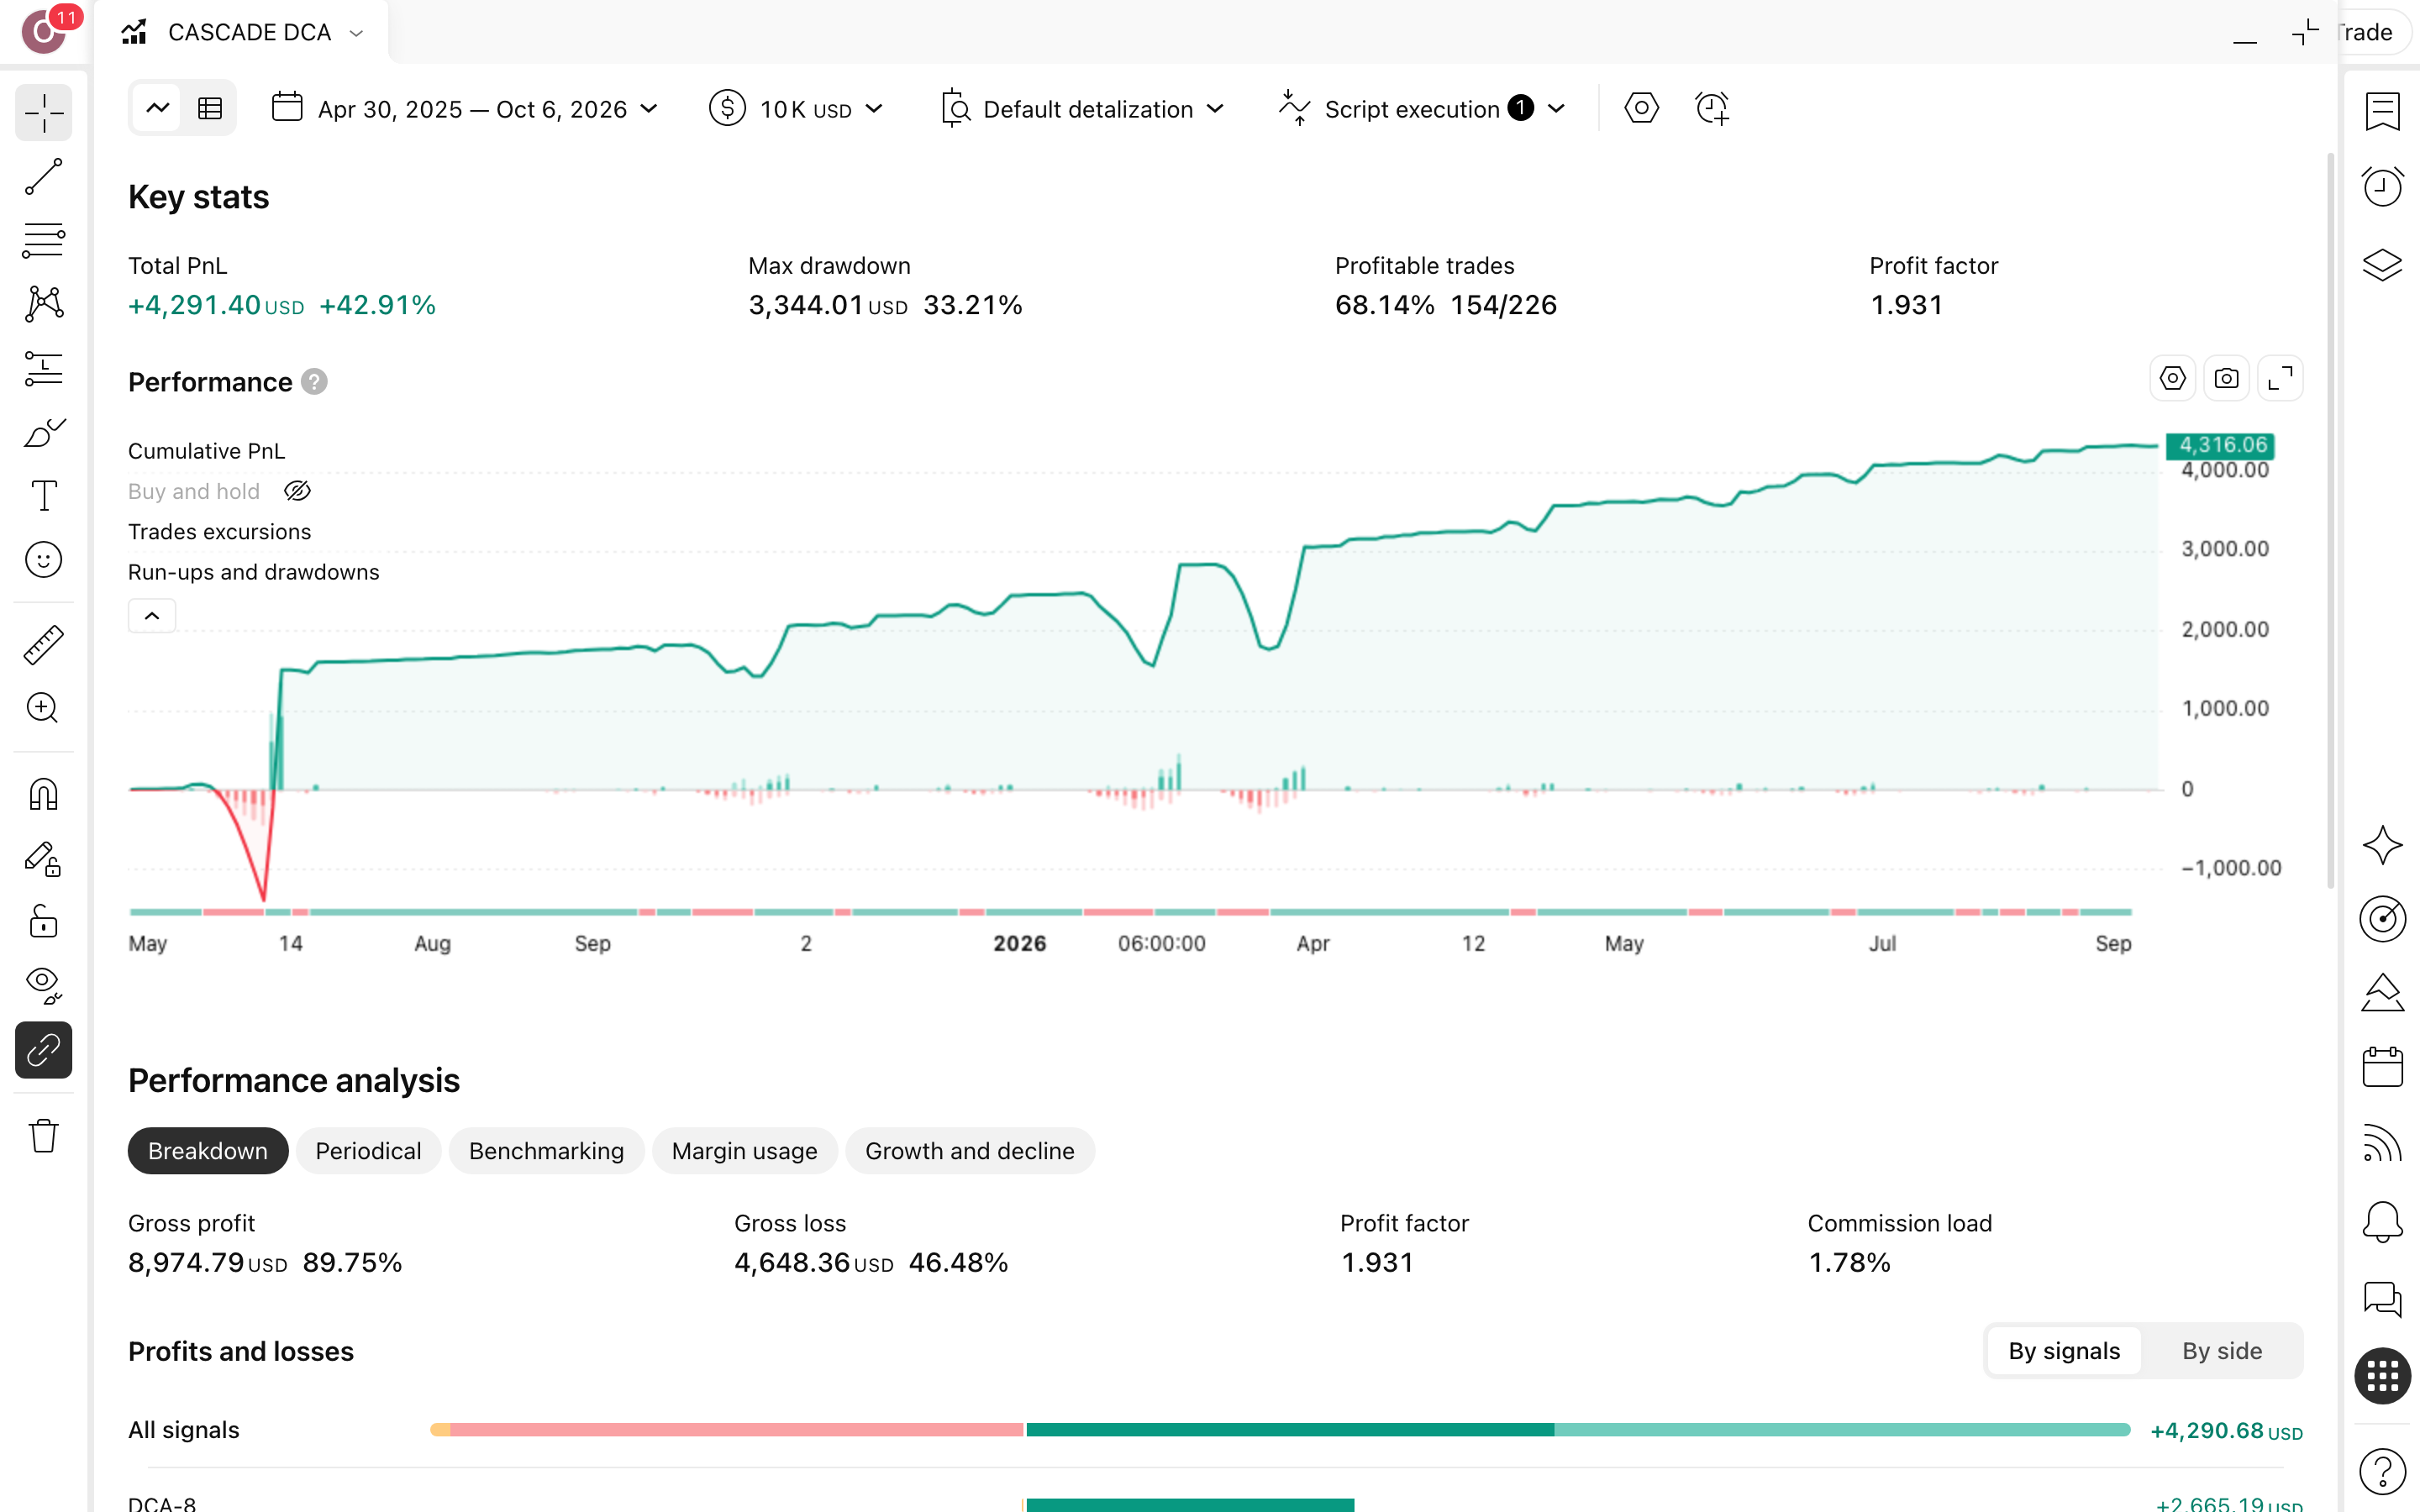Select the ruler measure tool
This screenshot has height=1512, width=2420.
point(44,645)
